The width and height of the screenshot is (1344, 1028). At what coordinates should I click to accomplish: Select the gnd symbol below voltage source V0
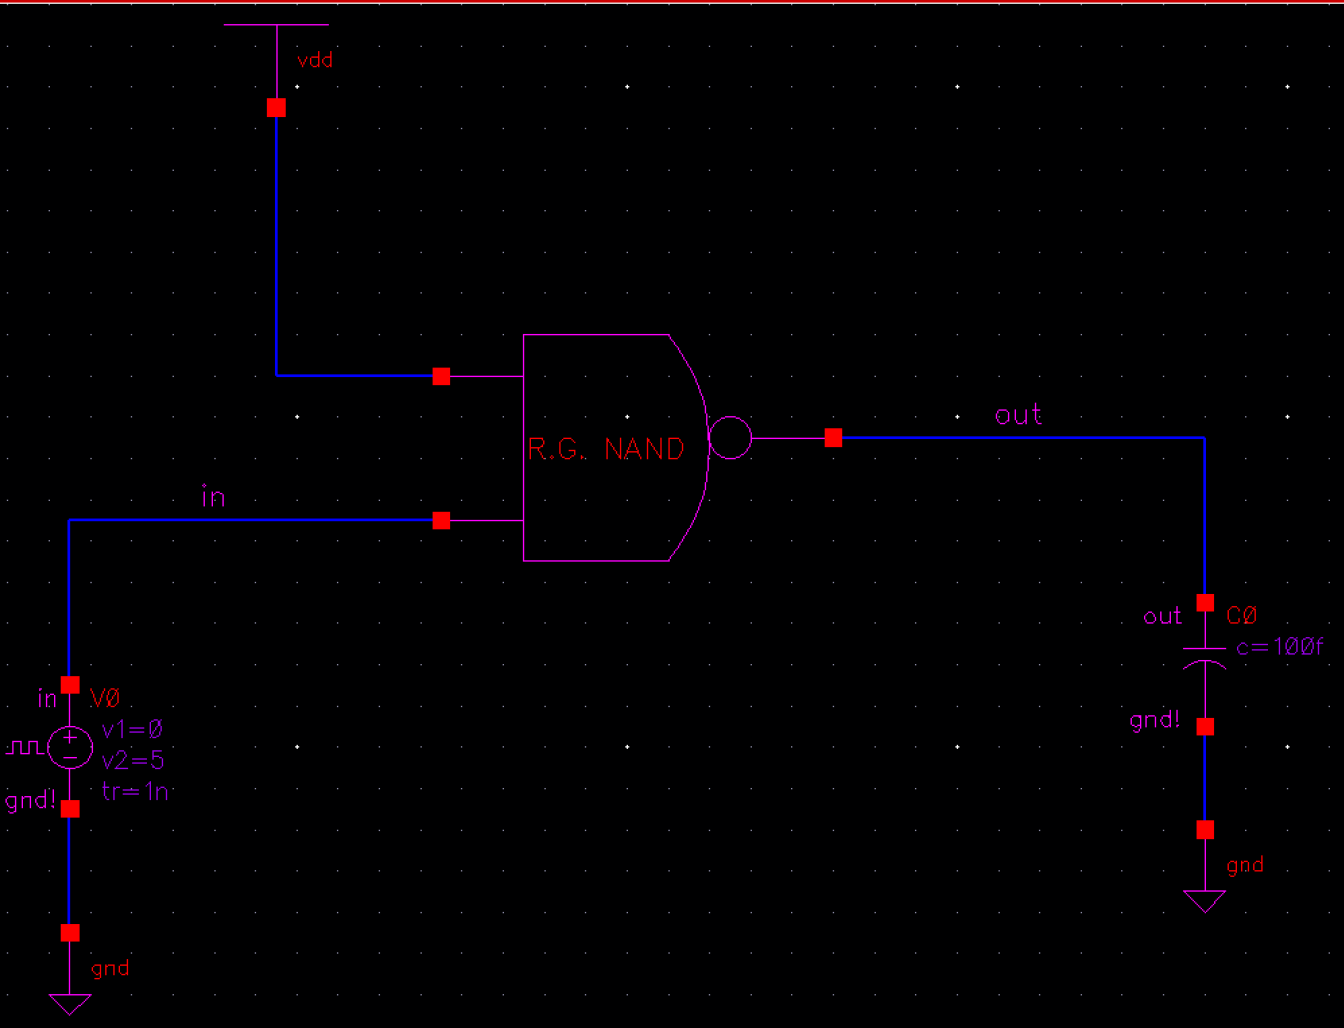(x=69, y=1000)
